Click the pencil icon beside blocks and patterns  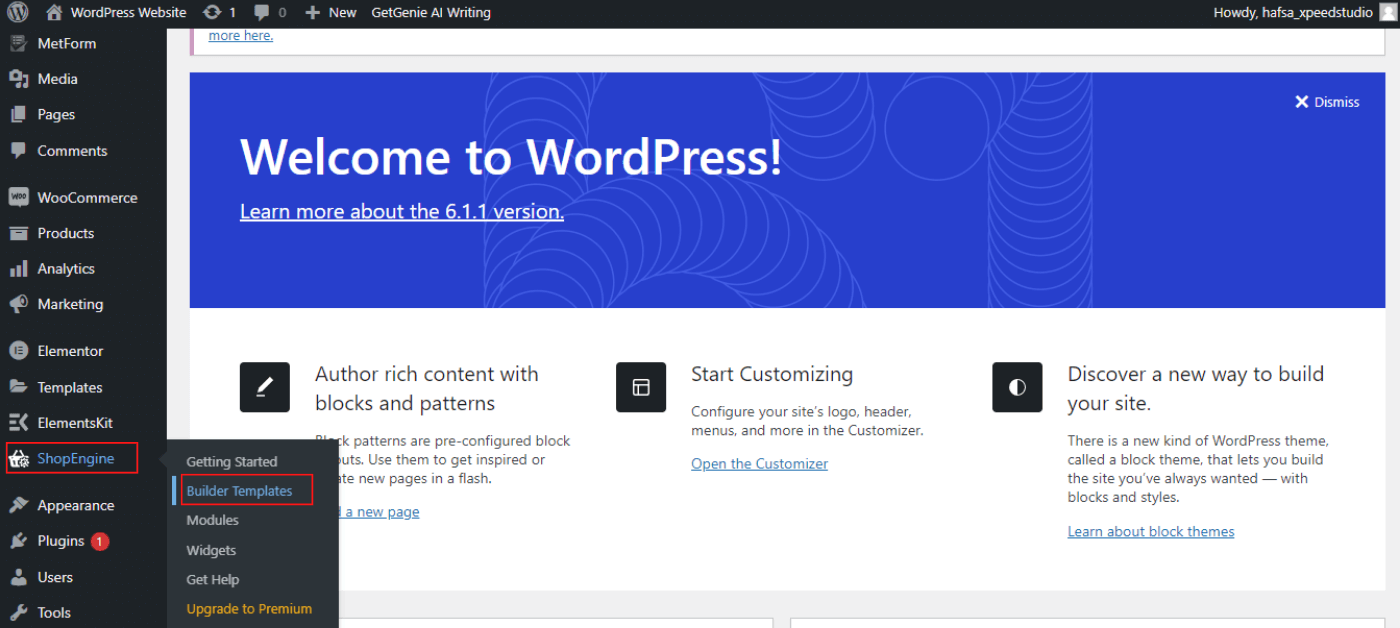tap(264, 387)
